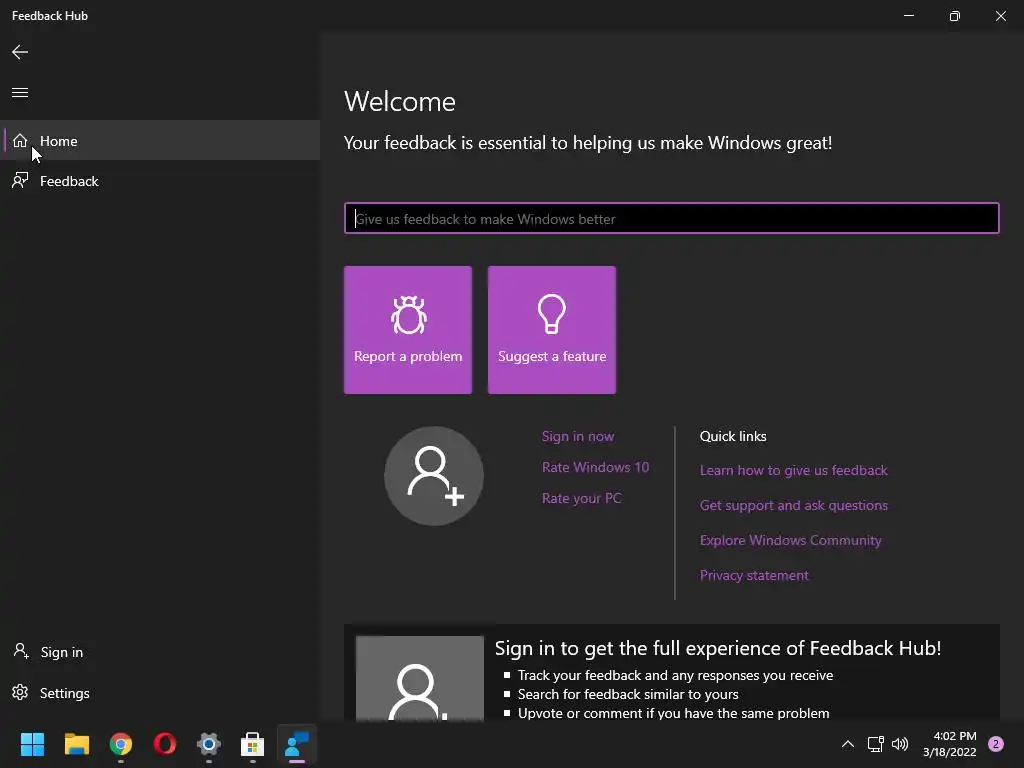Screen dimensions: 1024x768
Task: Click the Sign in now link
Action: point(578,436)
